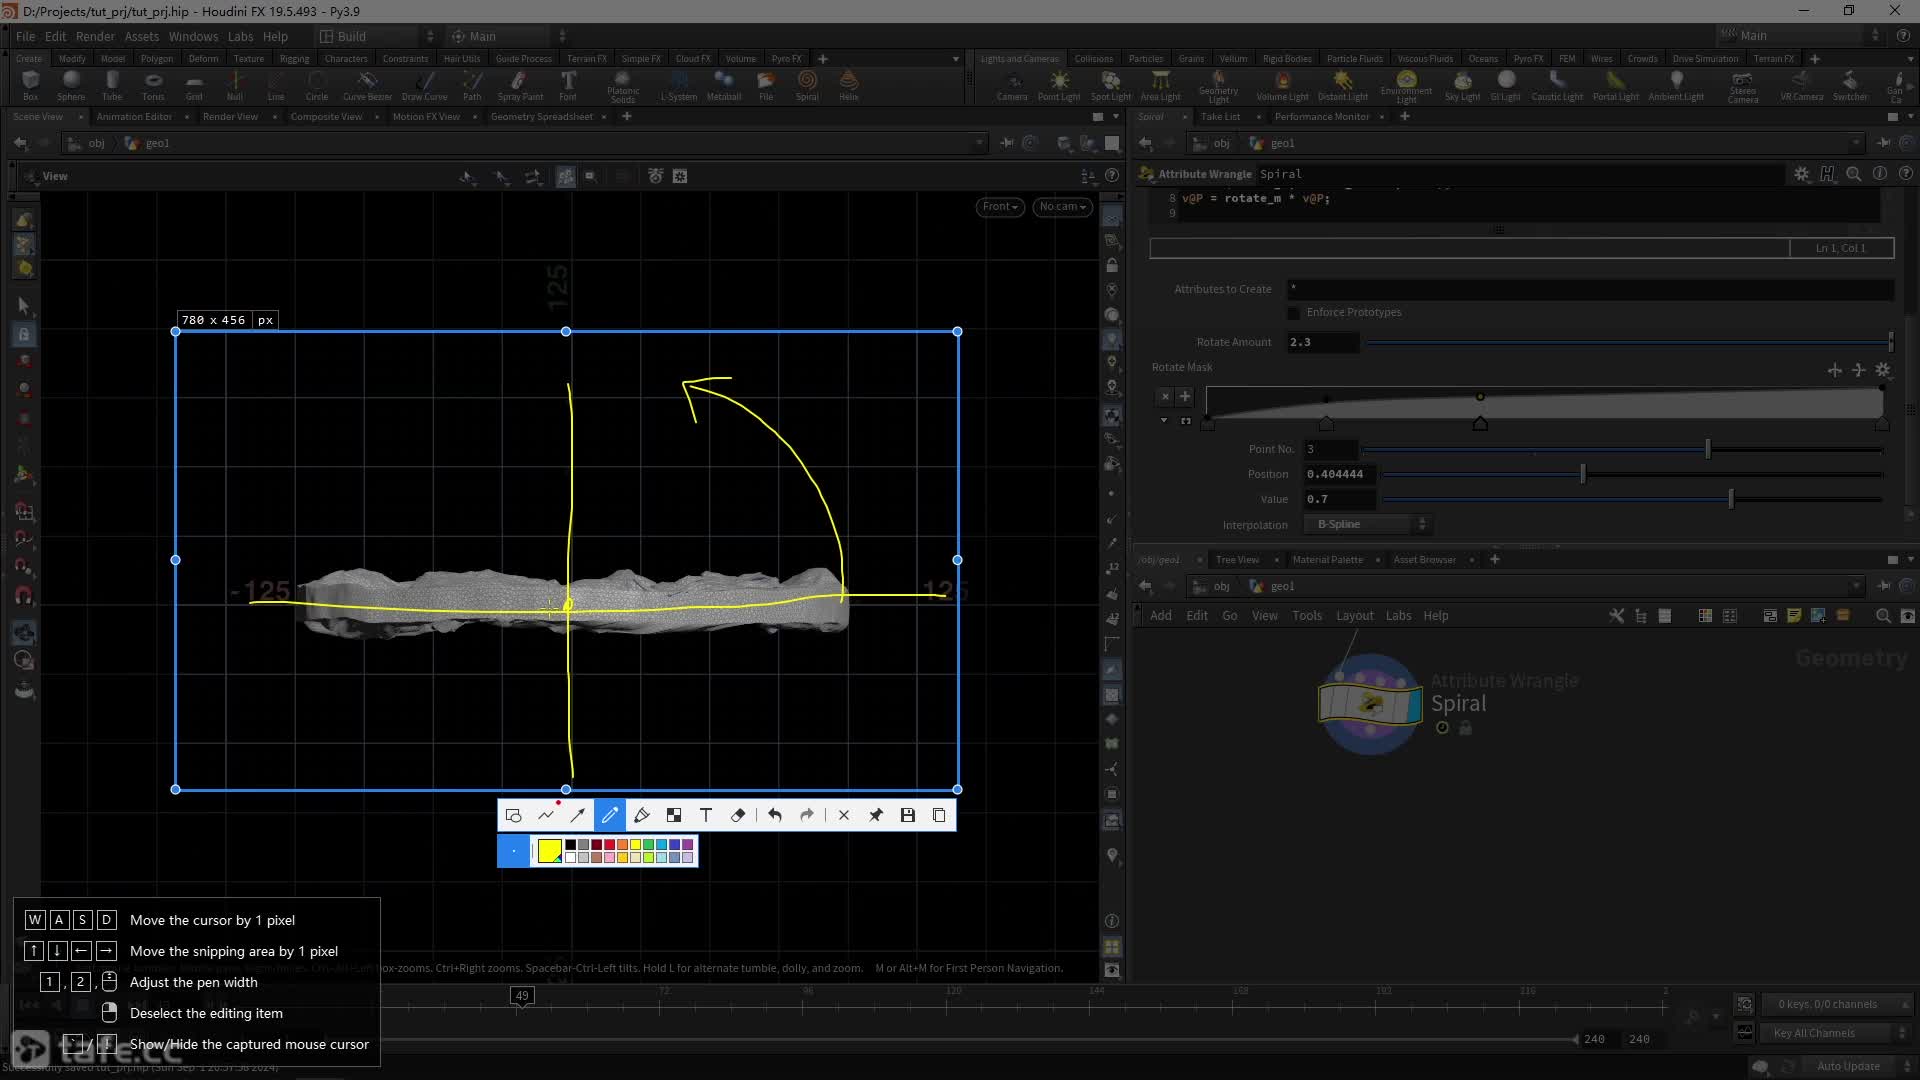Open the Windows menu
The width and height of the screenshot is (1920, 1080).
coord(193,36)
